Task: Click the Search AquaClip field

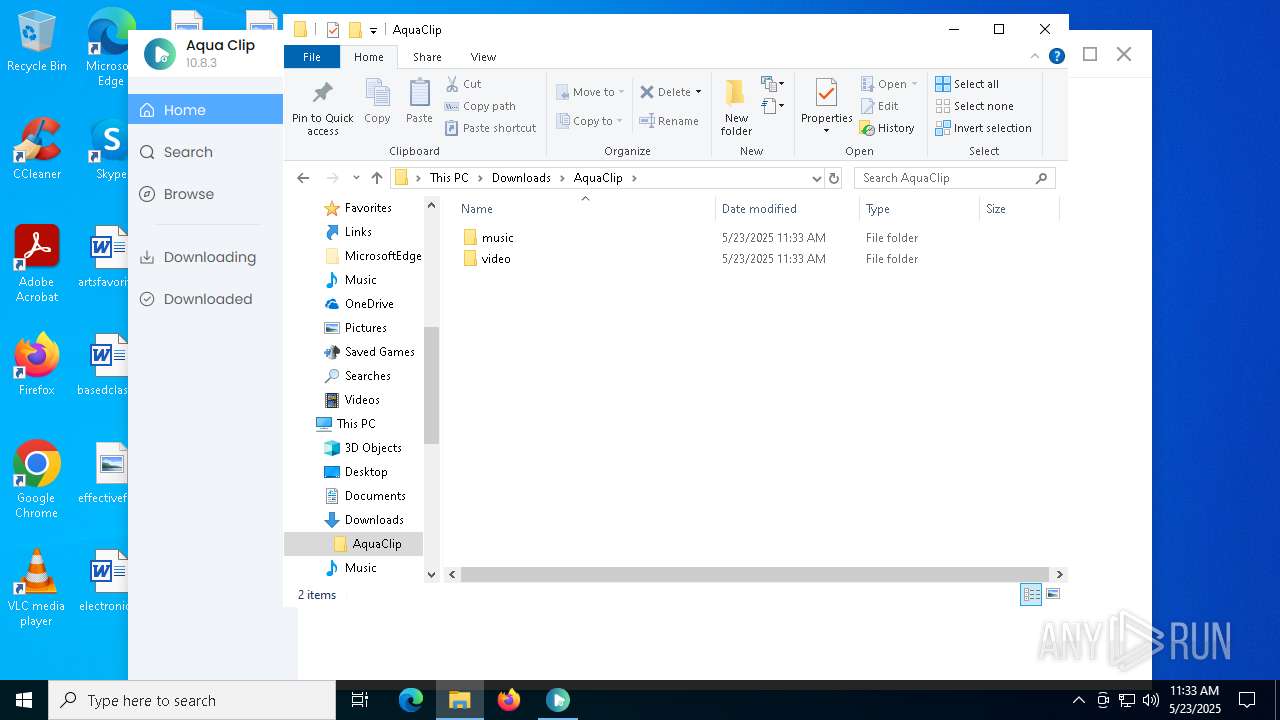Action: click(954, 178)
